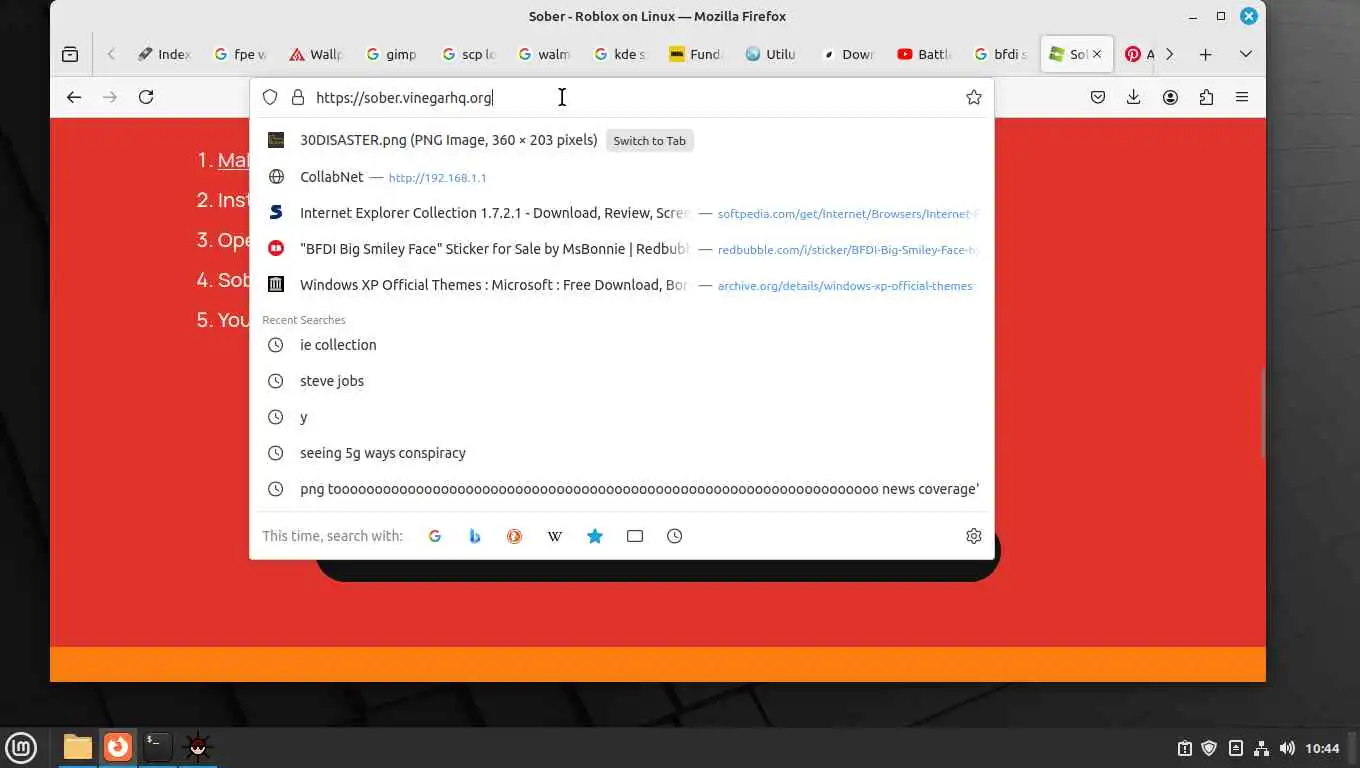
Task: Search this time with Bing
Action: pyautogui.click(x=475, y=536)
